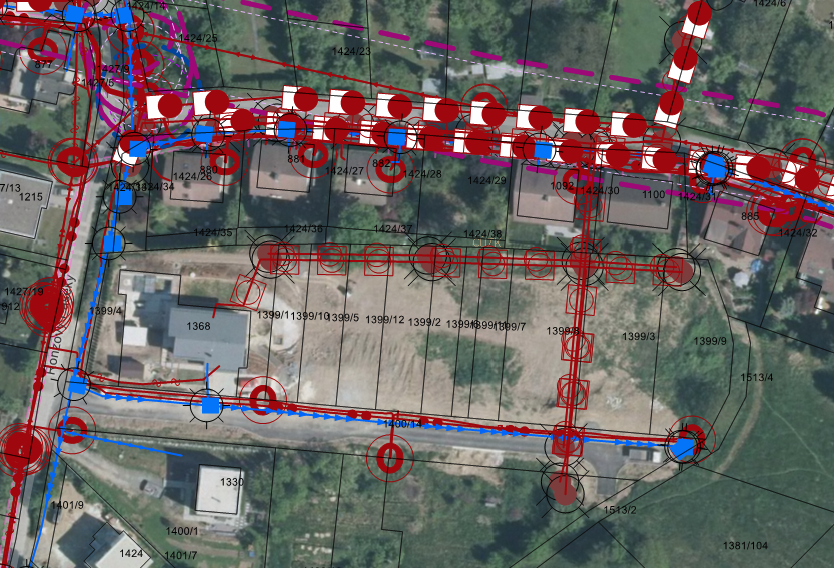Select parcel 1401/9

click(66, 505)
